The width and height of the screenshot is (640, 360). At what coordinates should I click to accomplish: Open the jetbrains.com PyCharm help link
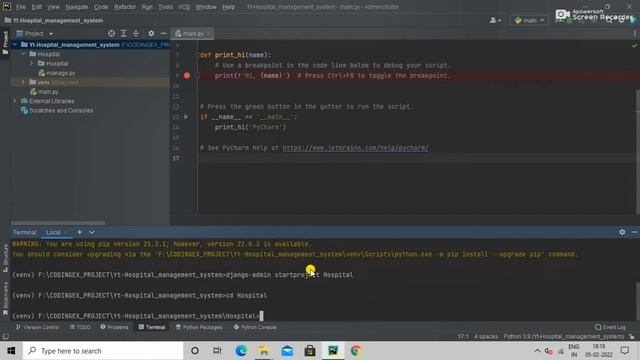pos(356,148)
